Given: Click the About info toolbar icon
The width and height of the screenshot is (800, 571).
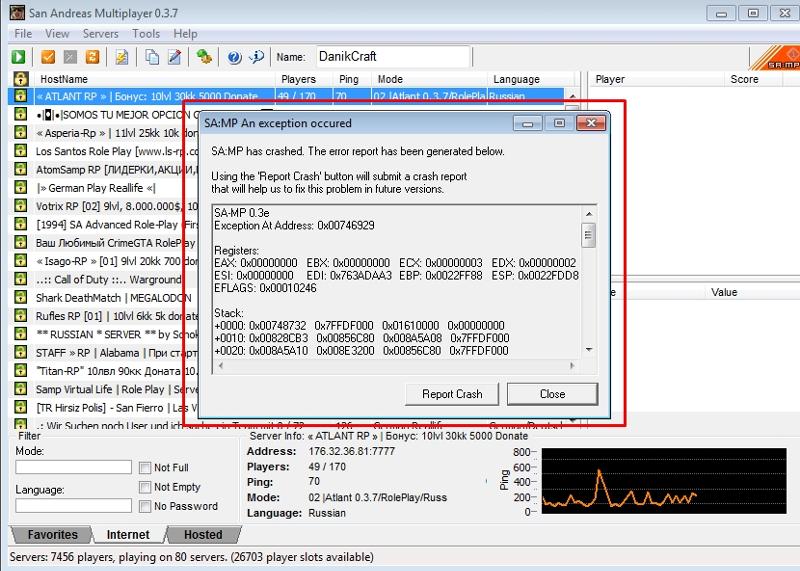Looking at the screenshot, I should click(256, 57).
